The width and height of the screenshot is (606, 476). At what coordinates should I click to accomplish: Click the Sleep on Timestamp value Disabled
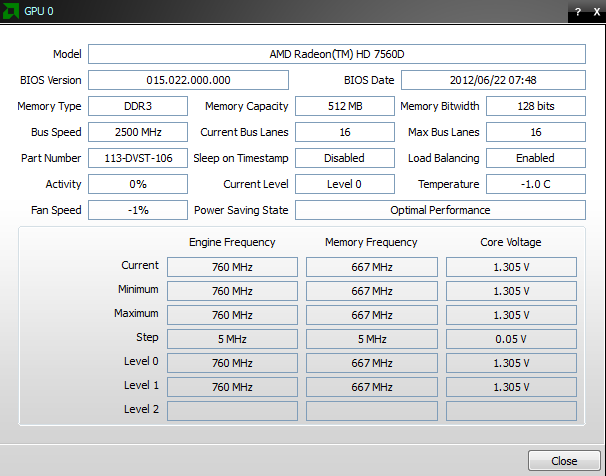click(x=345, y=158)
